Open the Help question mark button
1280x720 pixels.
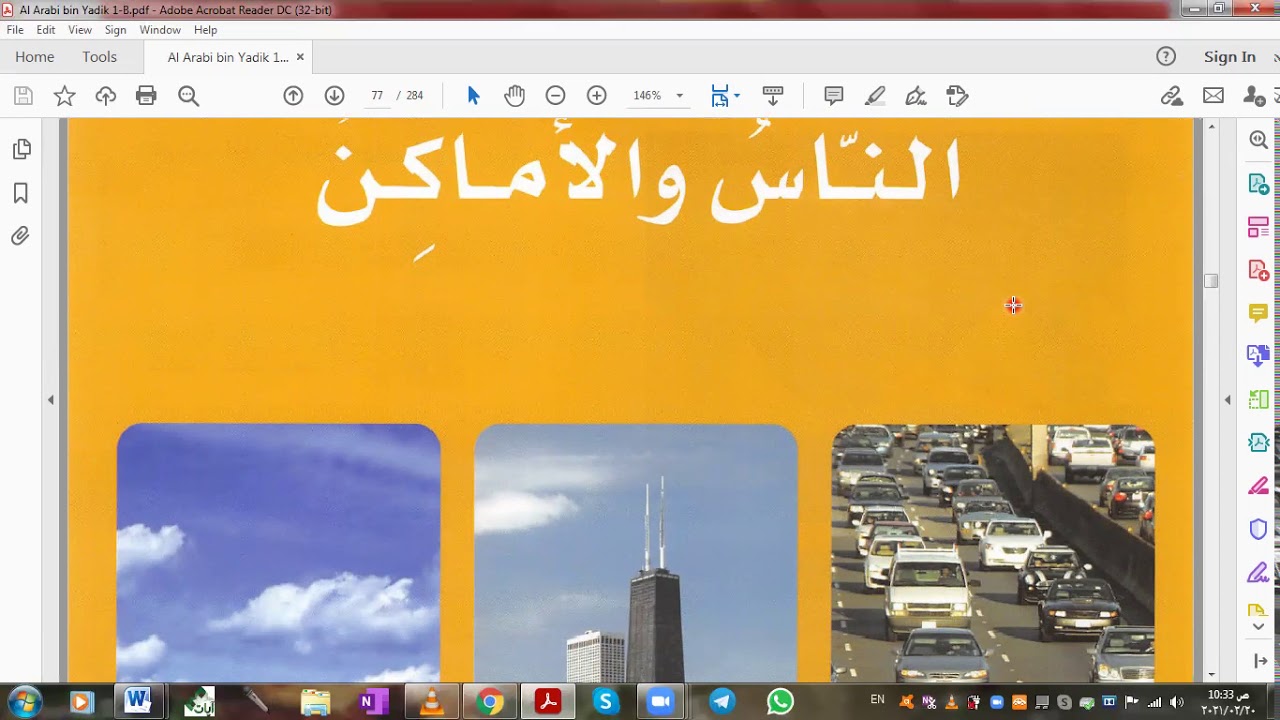point(1166,57)
